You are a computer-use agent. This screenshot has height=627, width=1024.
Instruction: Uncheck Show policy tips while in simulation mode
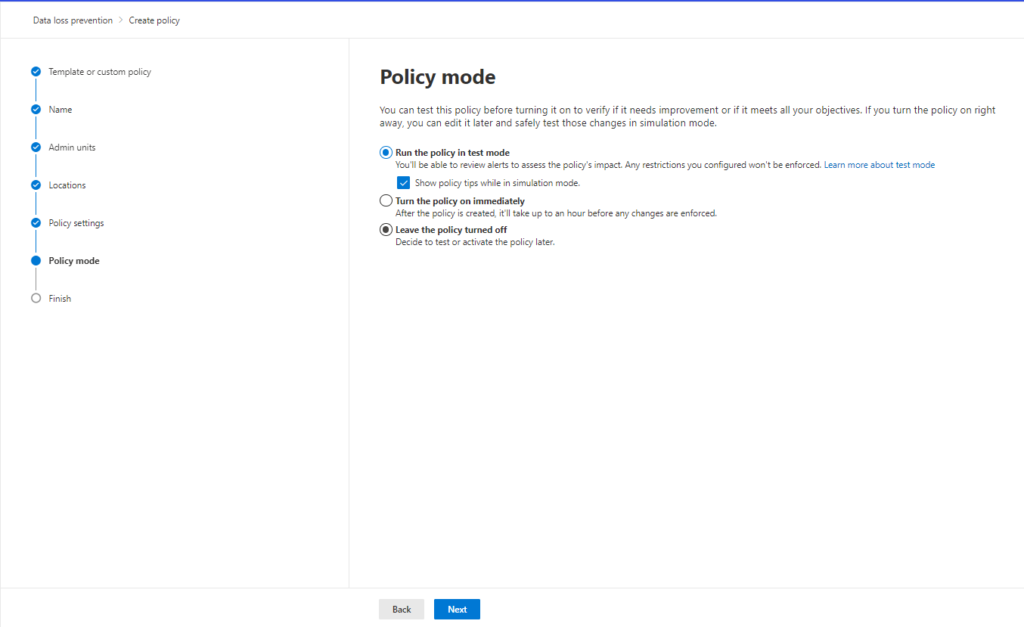[404, 183]
